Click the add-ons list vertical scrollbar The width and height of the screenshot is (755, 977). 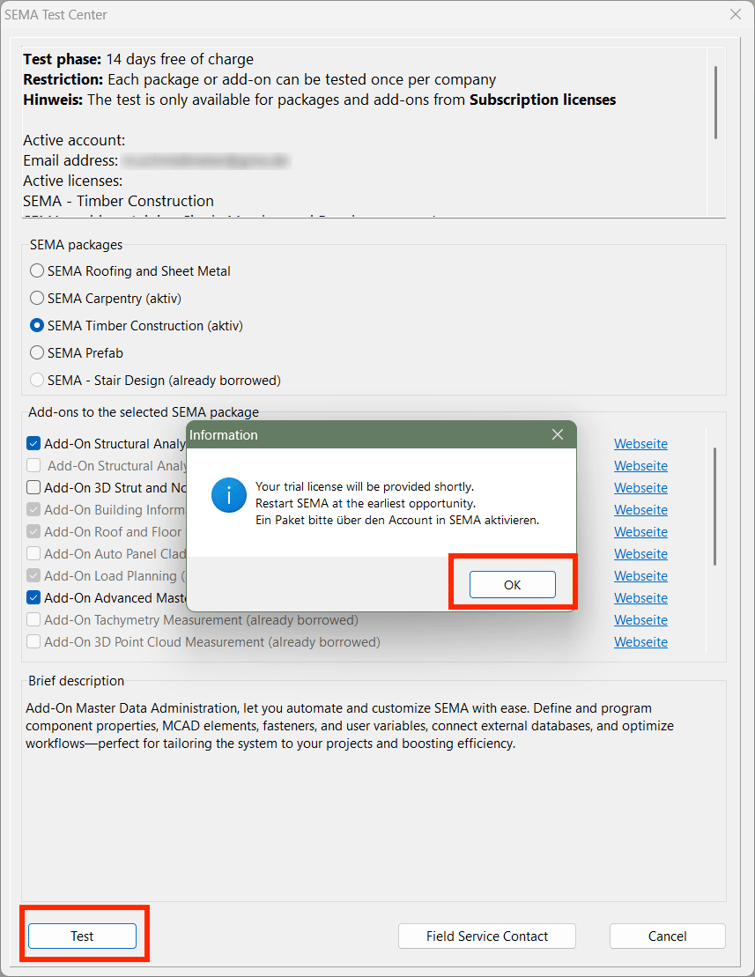714,505
